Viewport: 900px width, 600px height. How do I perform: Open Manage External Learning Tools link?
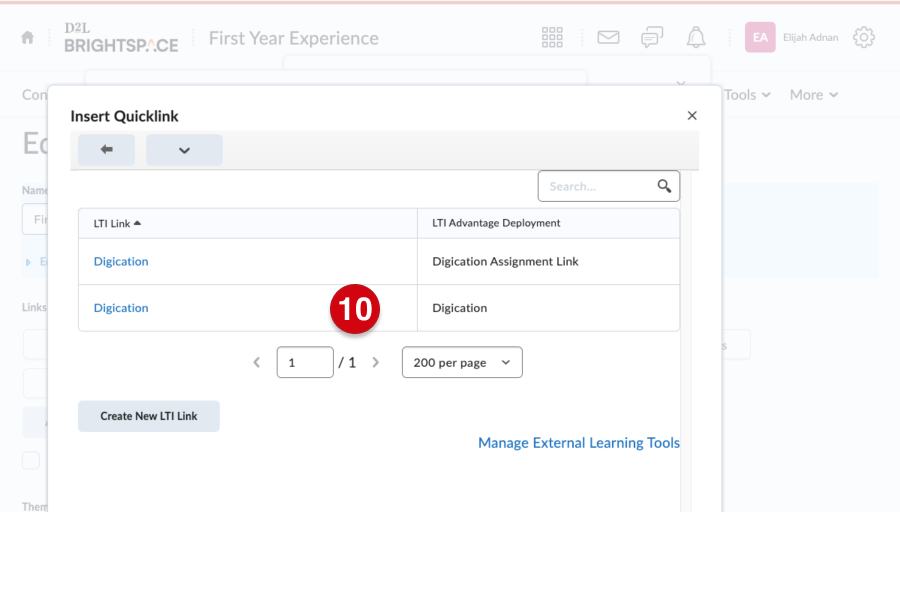(579, 443)
